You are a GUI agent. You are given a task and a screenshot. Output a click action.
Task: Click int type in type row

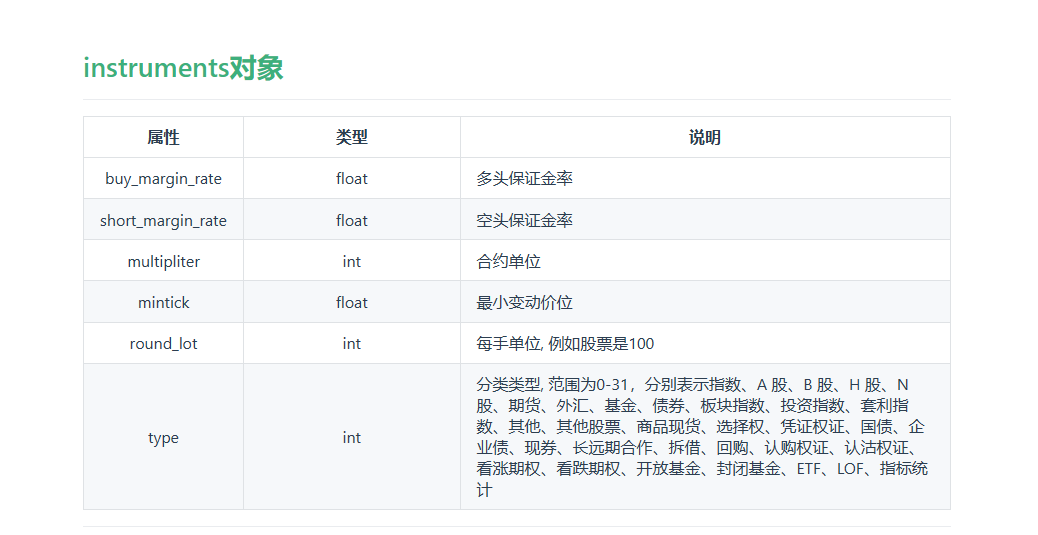click(x=352, y=437)
